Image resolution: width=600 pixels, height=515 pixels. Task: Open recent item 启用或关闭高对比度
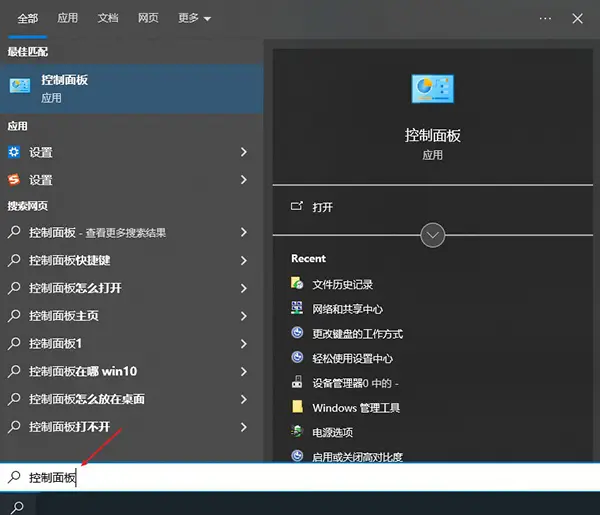click(x=357, y=457)
